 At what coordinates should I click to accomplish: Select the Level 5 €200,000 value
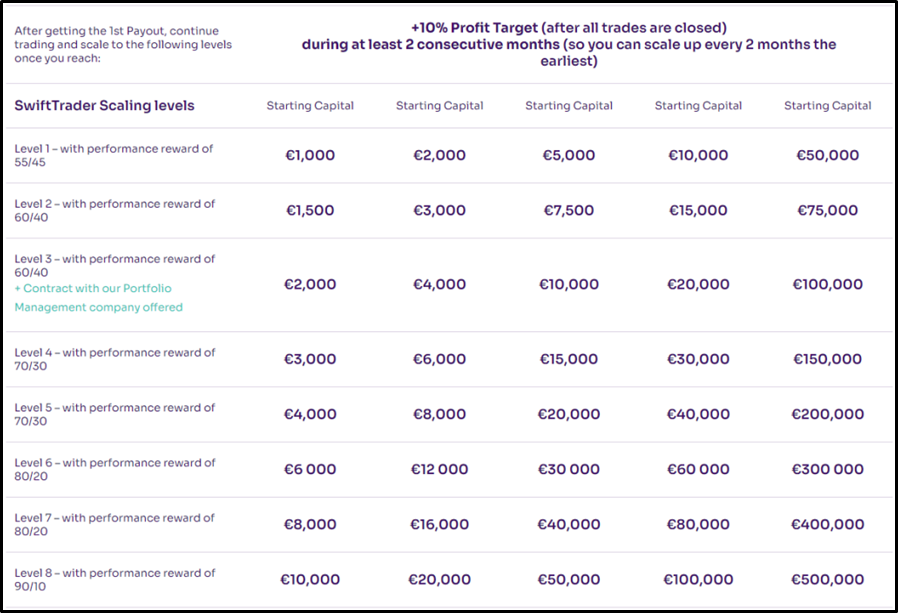pos(828,414)
